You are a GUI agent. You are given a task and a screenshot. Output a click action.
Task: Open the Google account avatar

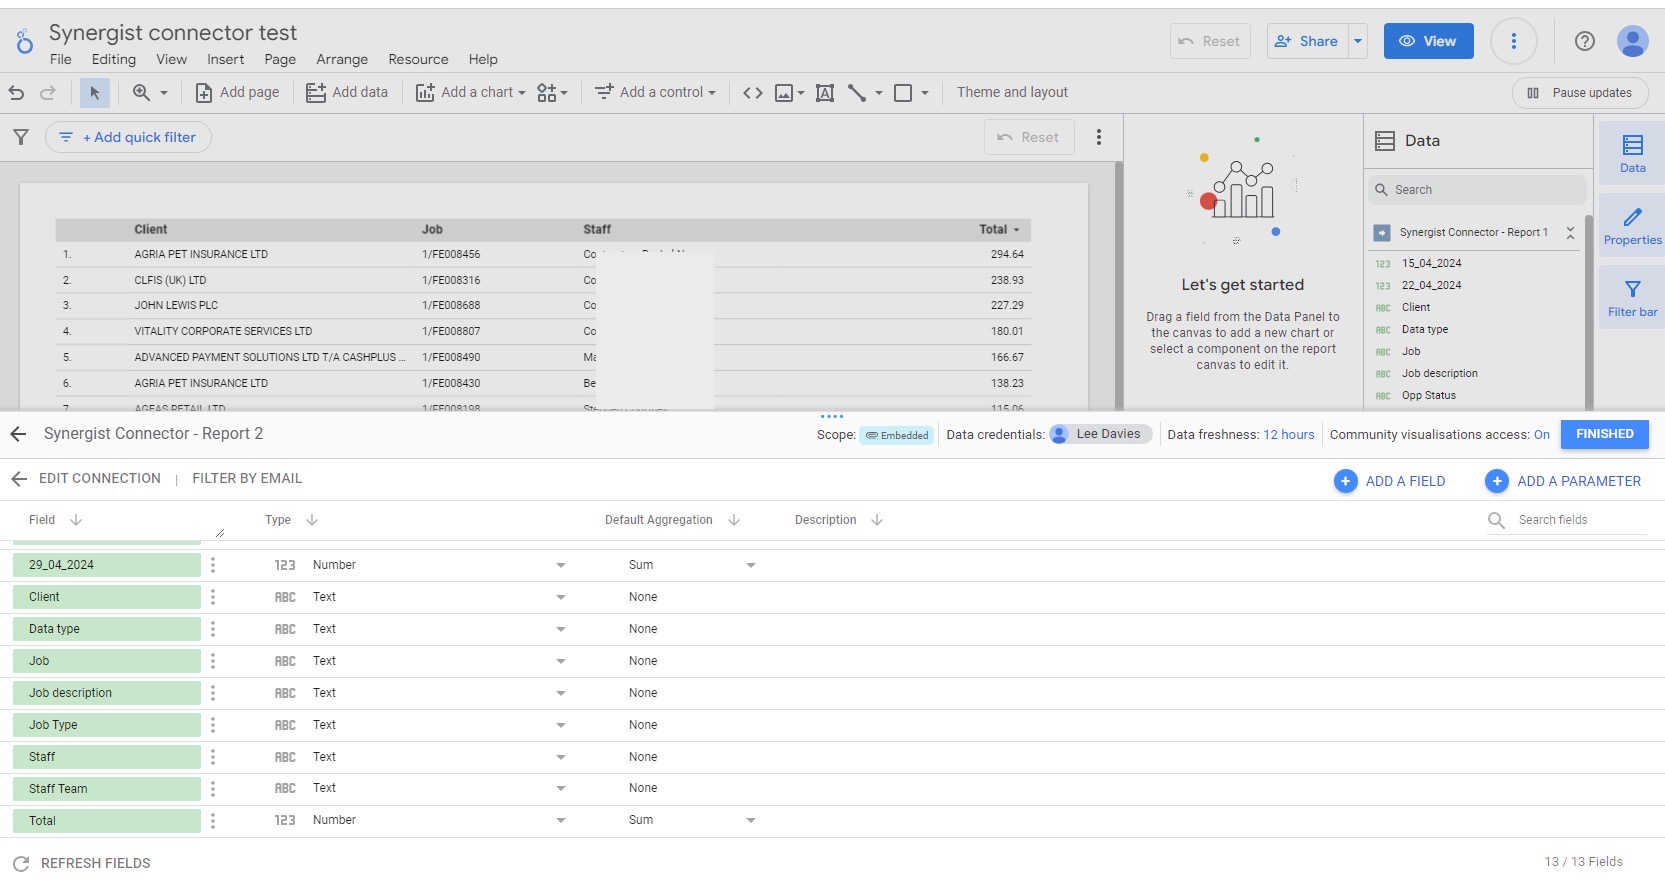tap(1633, 41)
